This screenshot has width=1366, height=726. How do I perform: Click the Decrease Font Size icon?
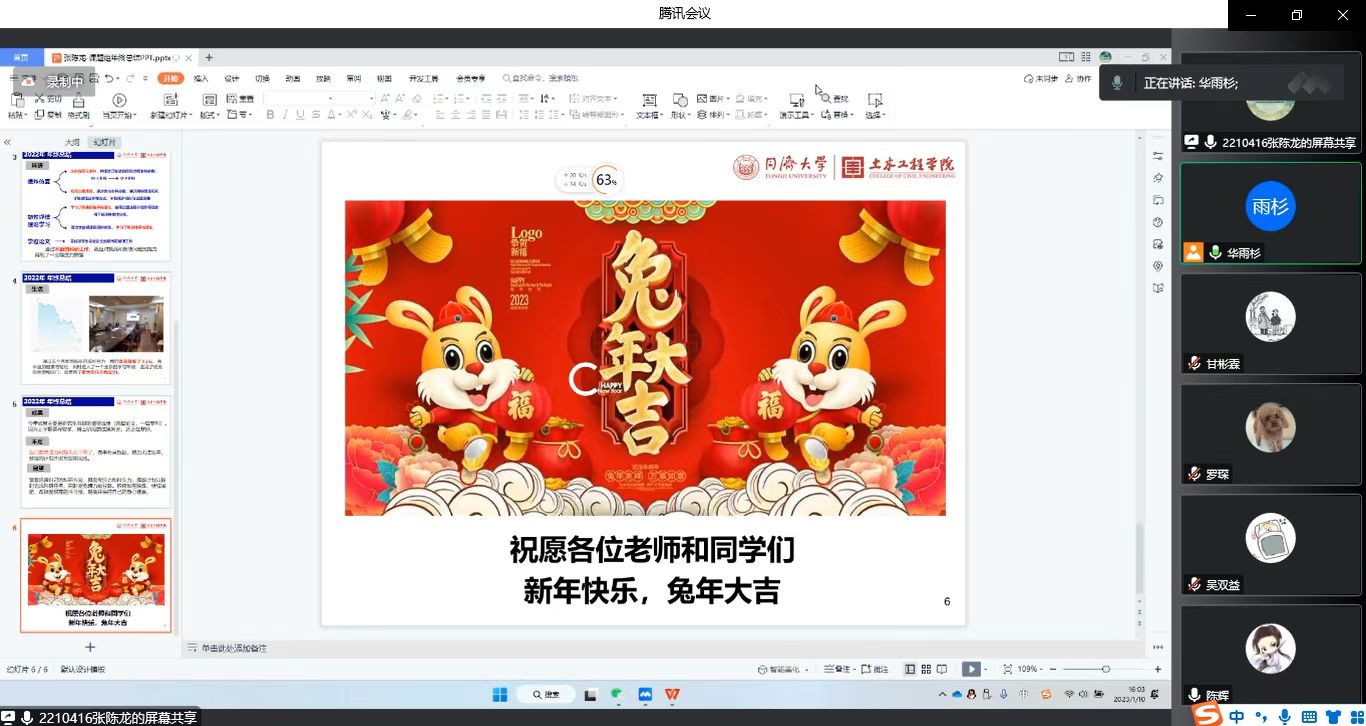[x=400, y=99]
